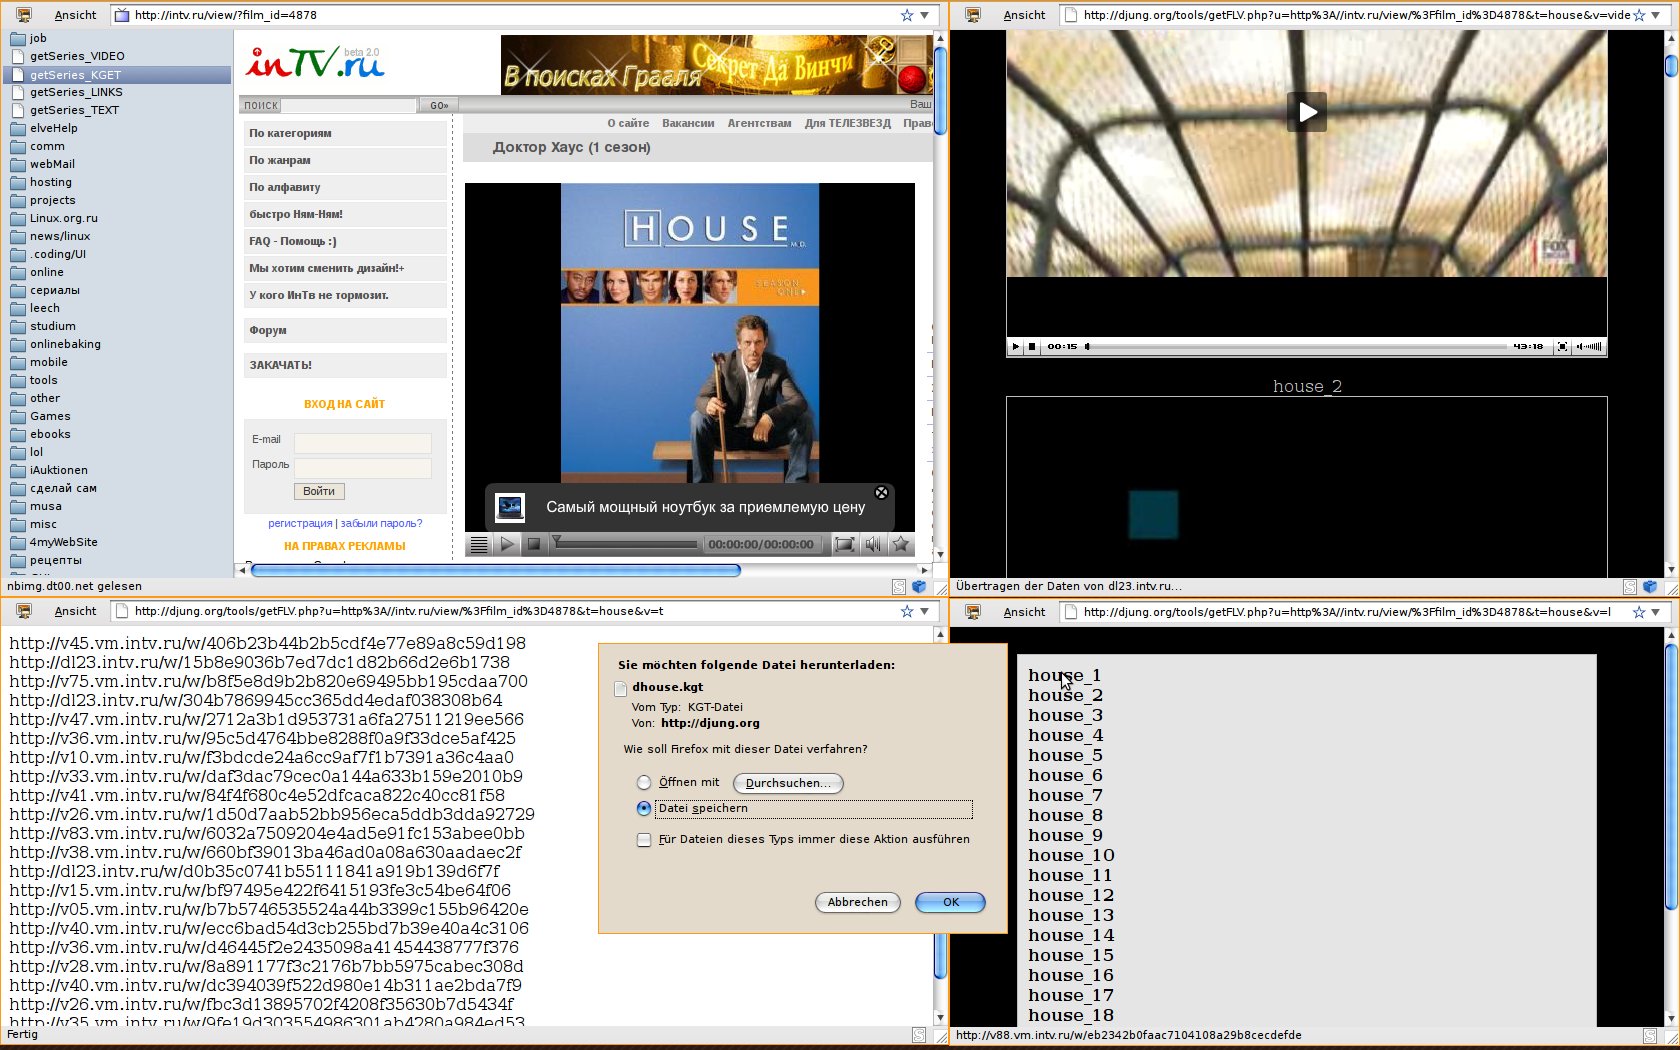Click the laptop ad thumbnail icon
Screen dimensions: 1680x1050
(x=510, y=508)
